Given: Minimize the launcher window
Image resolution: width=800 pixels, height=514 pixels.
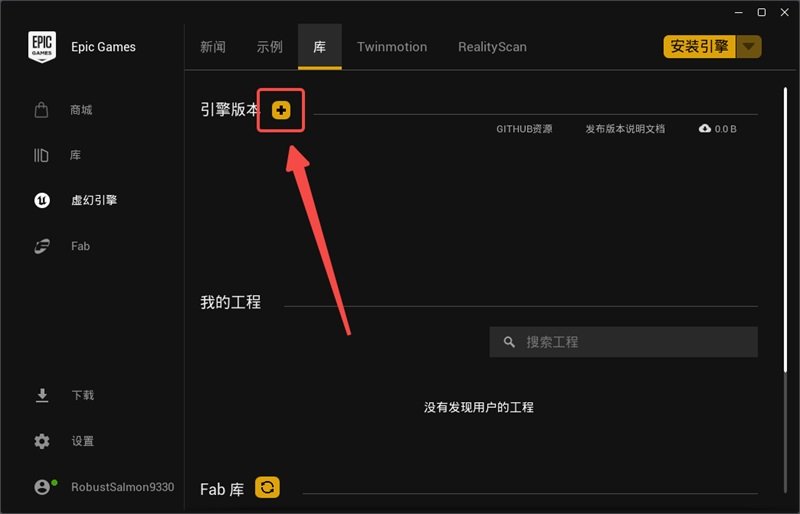Looking at the screenshot, I should click(738, 12).
